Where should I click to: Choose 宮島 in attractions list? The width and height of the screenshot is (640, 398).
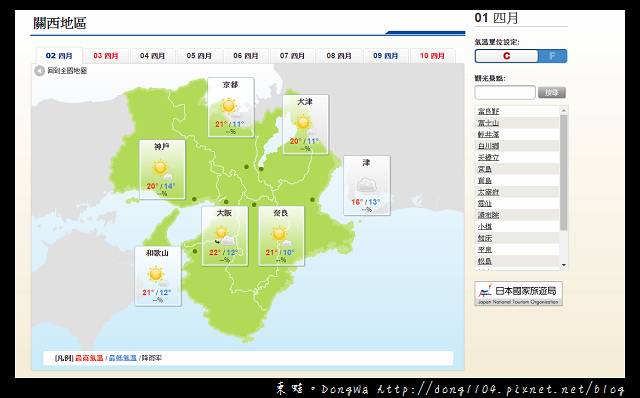[484, 169]
